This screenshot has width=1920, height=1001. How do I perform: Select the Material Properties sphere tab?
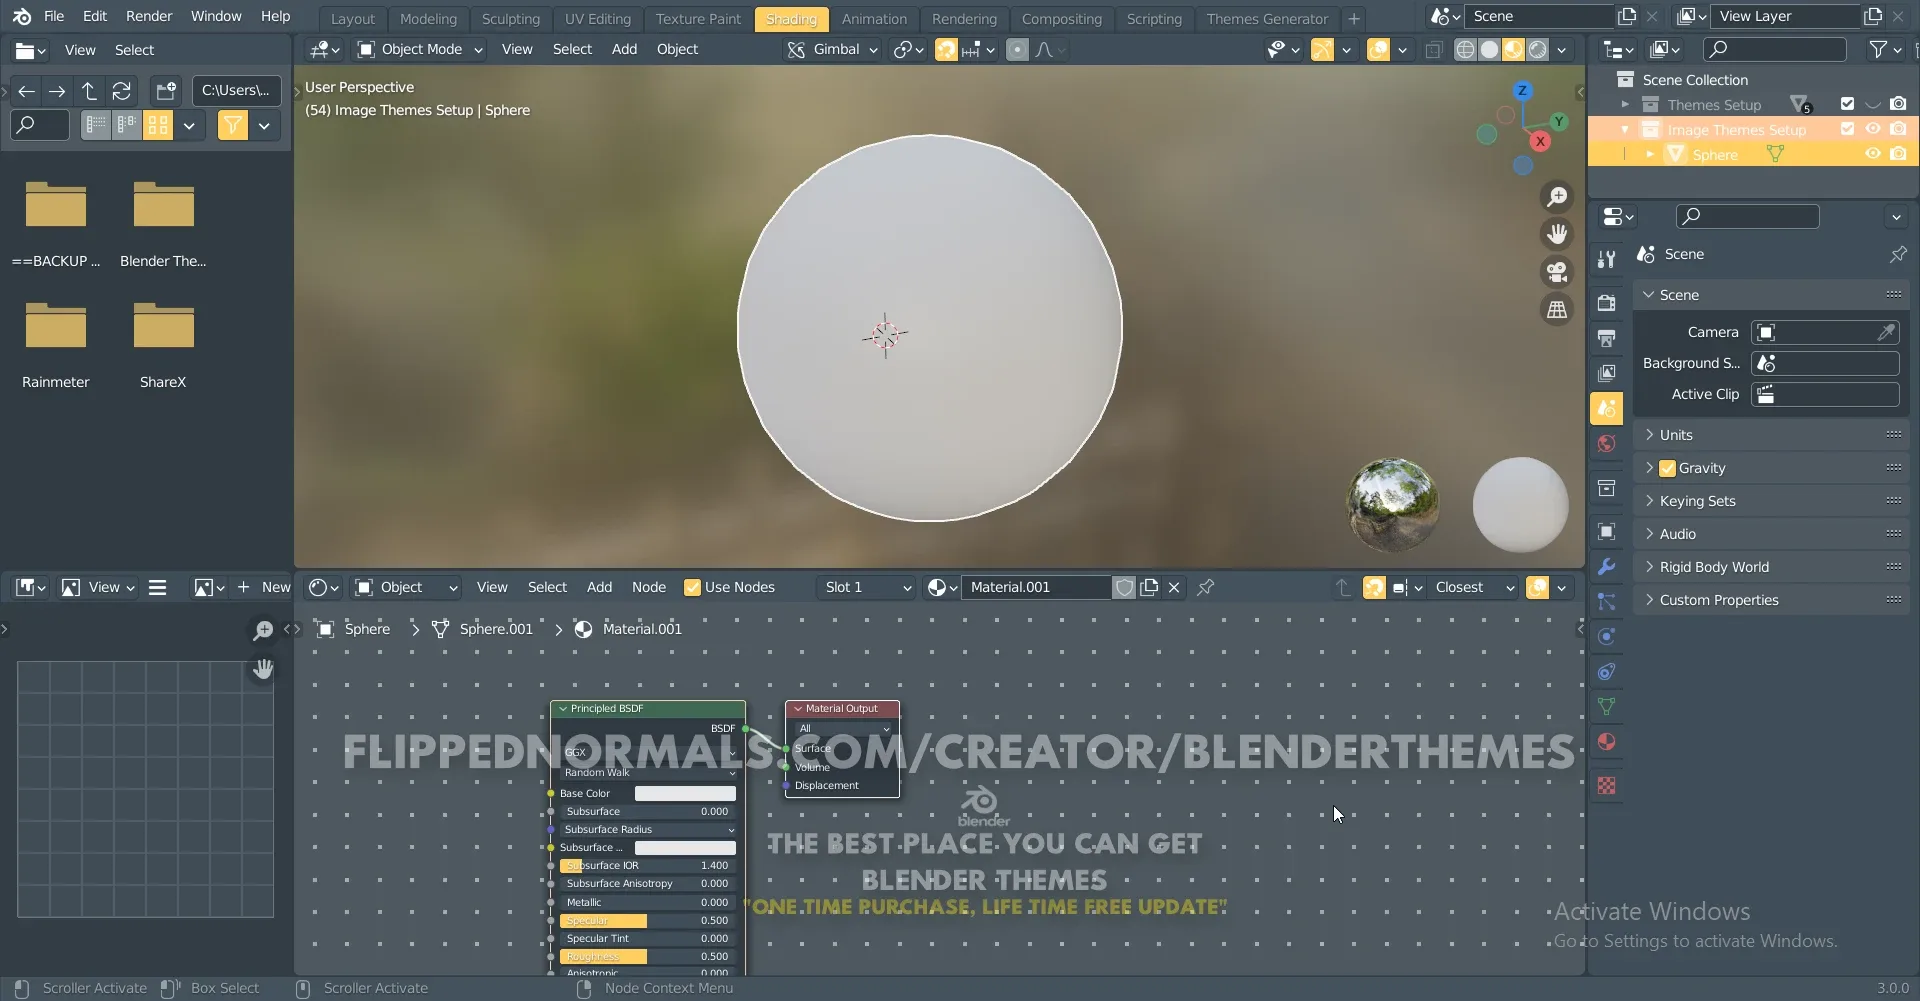point(1607,742)
